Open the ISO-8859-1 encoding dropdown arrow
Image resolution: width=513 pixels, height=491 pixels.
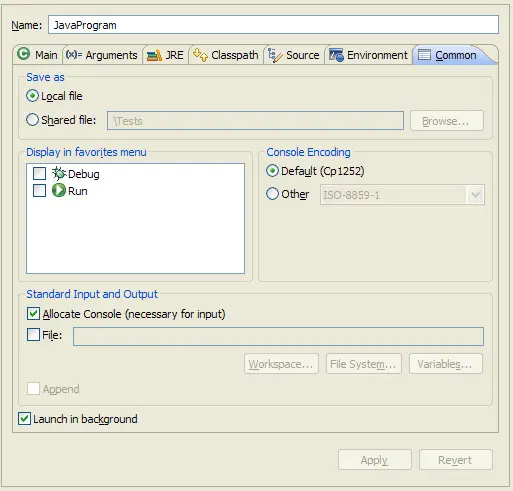(475, 195)
